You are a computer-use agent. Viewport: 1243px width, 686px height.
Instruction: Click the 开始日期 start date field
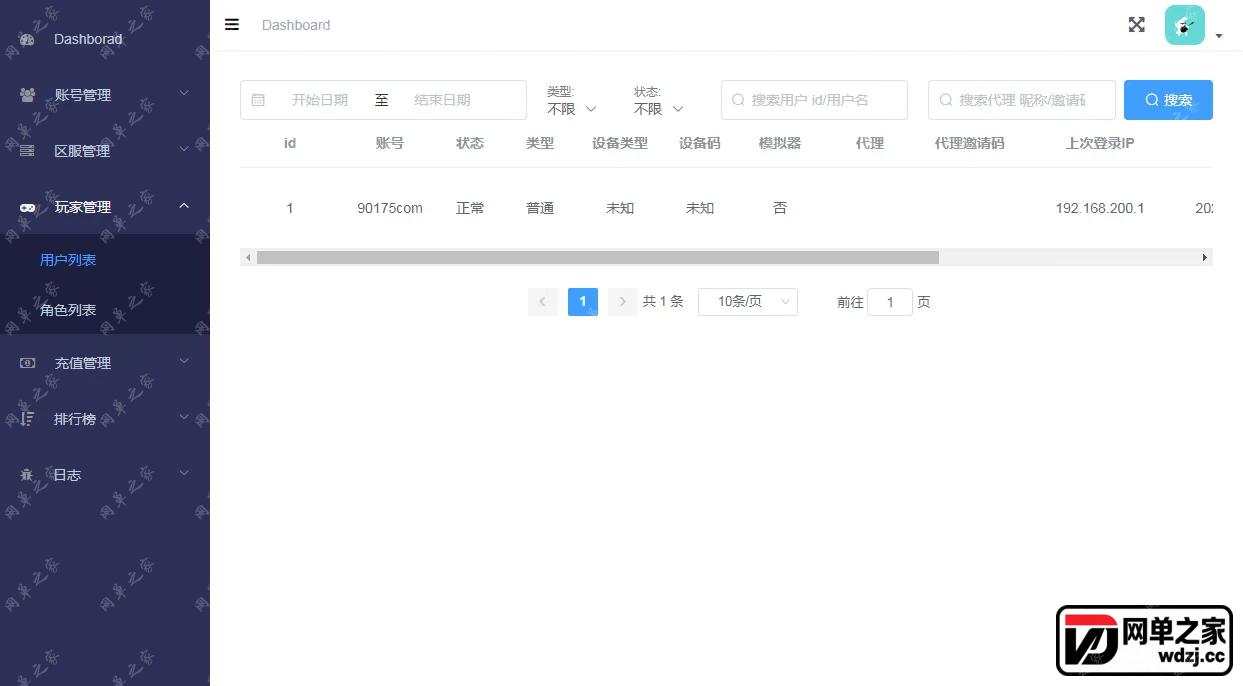click(x=320, y=100)
